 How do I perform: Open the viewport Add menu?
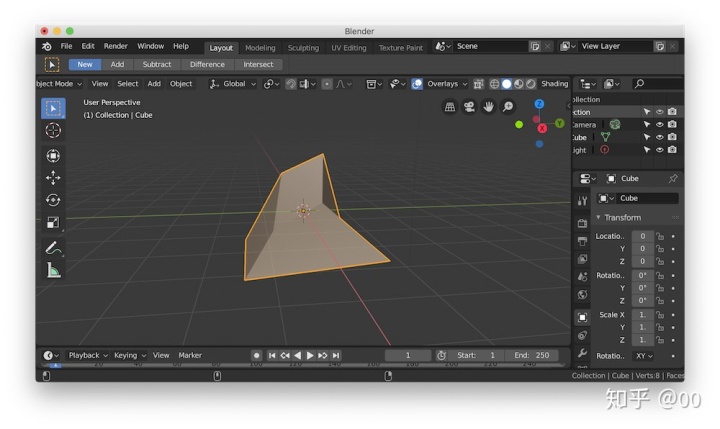(154, 84)
